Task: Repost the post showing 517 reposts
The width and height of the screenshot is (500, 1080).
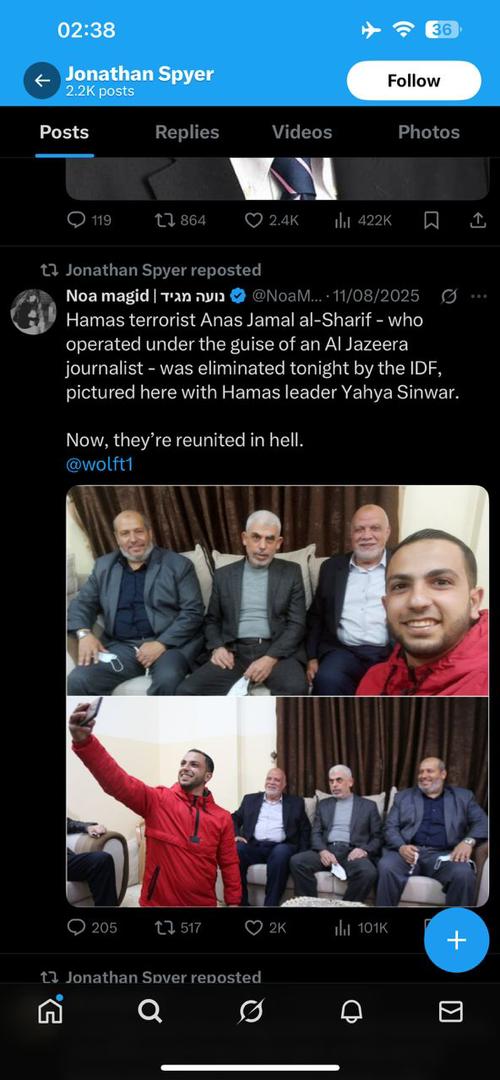Action: tap(178, 928)
